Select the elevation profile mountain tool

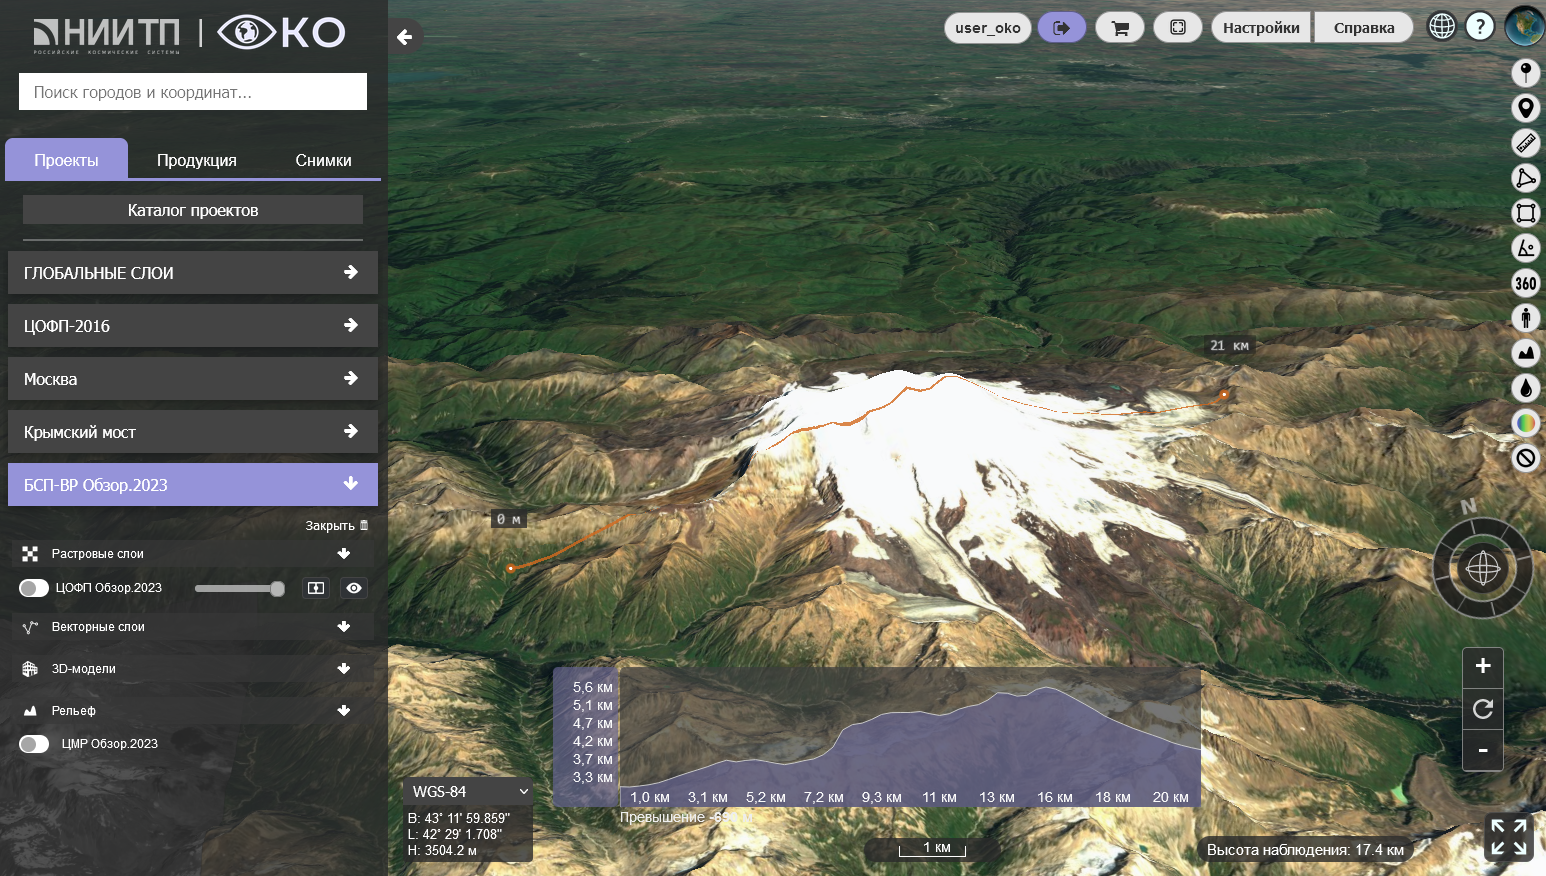pyautogui.click(x=1525, y=353)
